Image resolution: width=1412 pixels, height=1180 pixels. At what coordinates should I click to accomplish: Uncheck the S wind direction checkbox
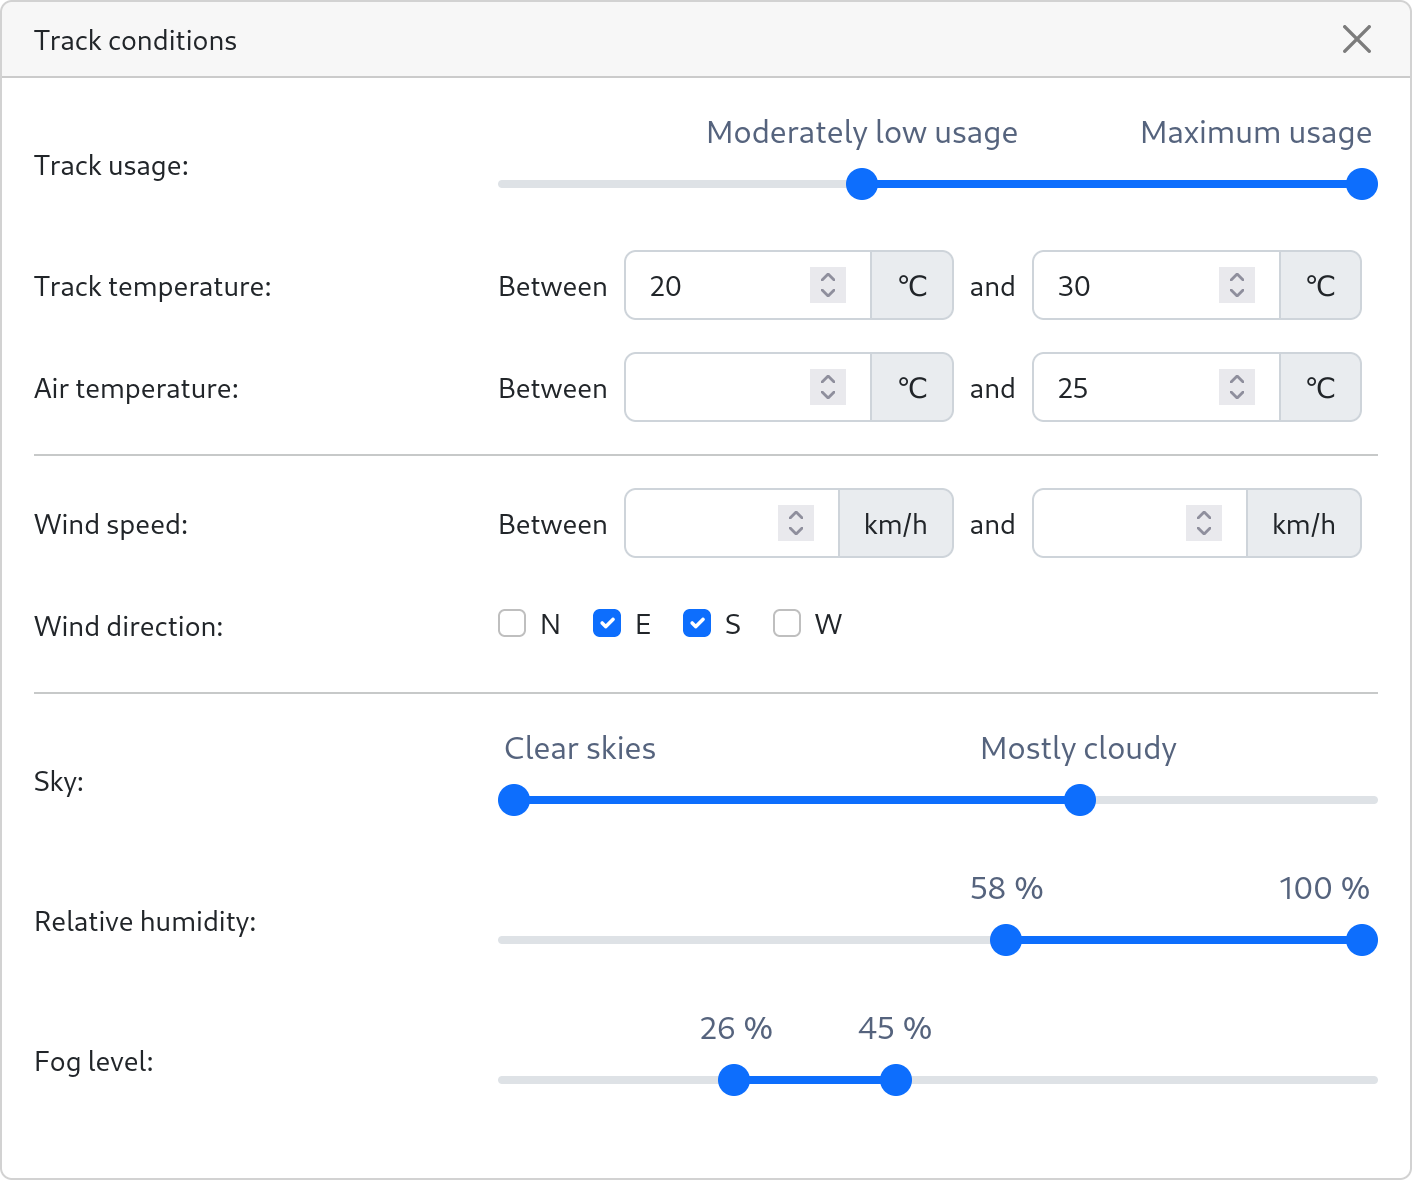pyautogui.click(x=697, y=624)
